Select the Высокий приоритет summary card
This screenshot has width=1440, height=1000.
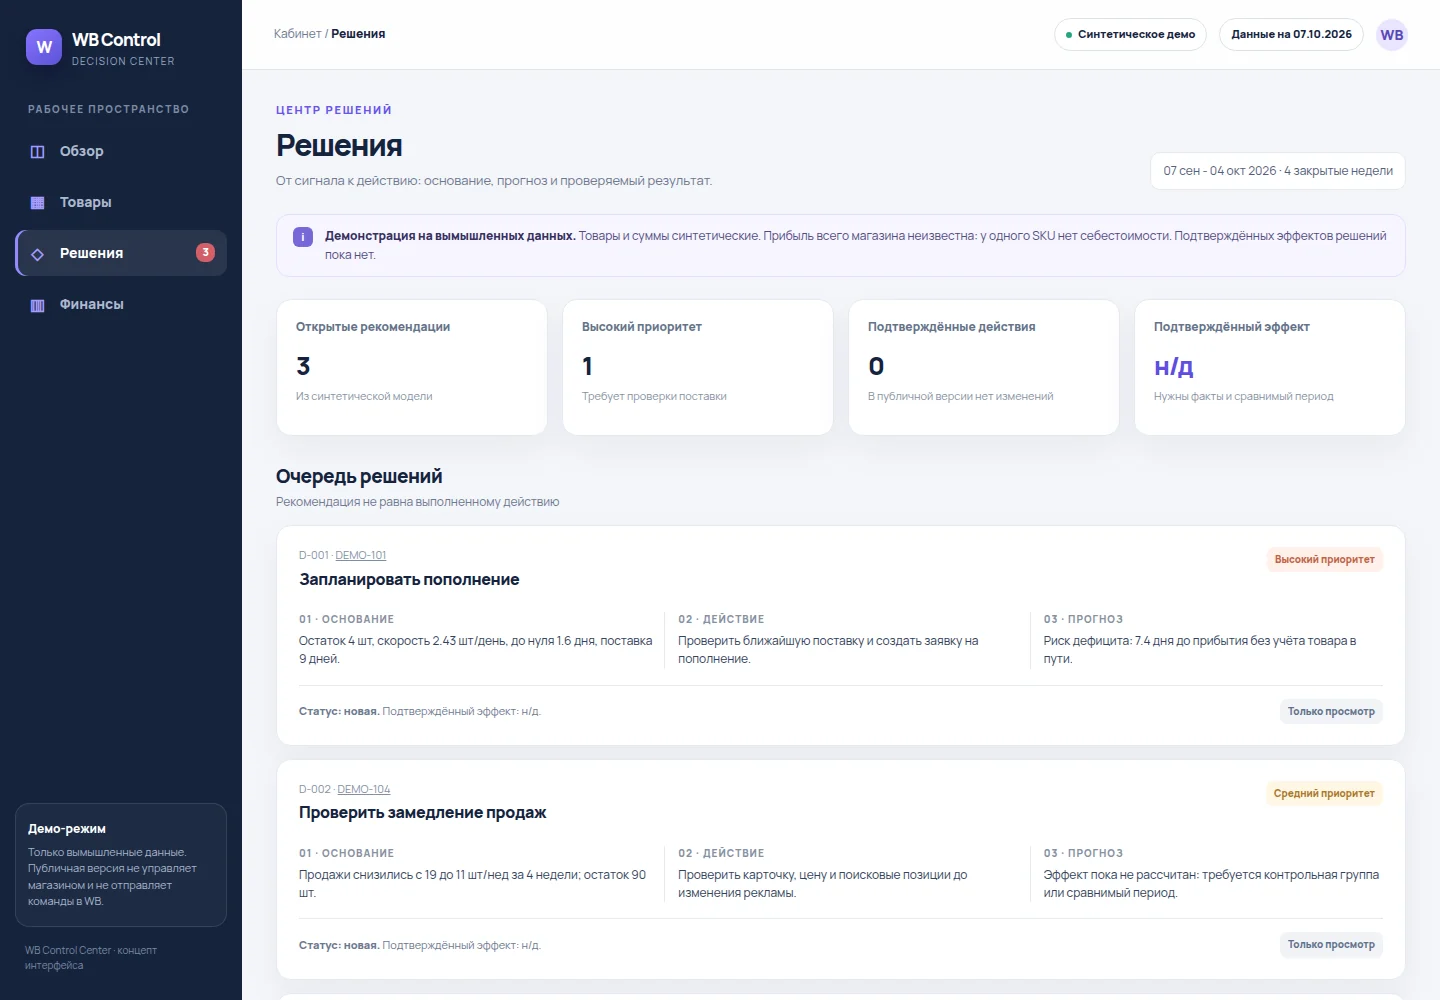[698, 367]
